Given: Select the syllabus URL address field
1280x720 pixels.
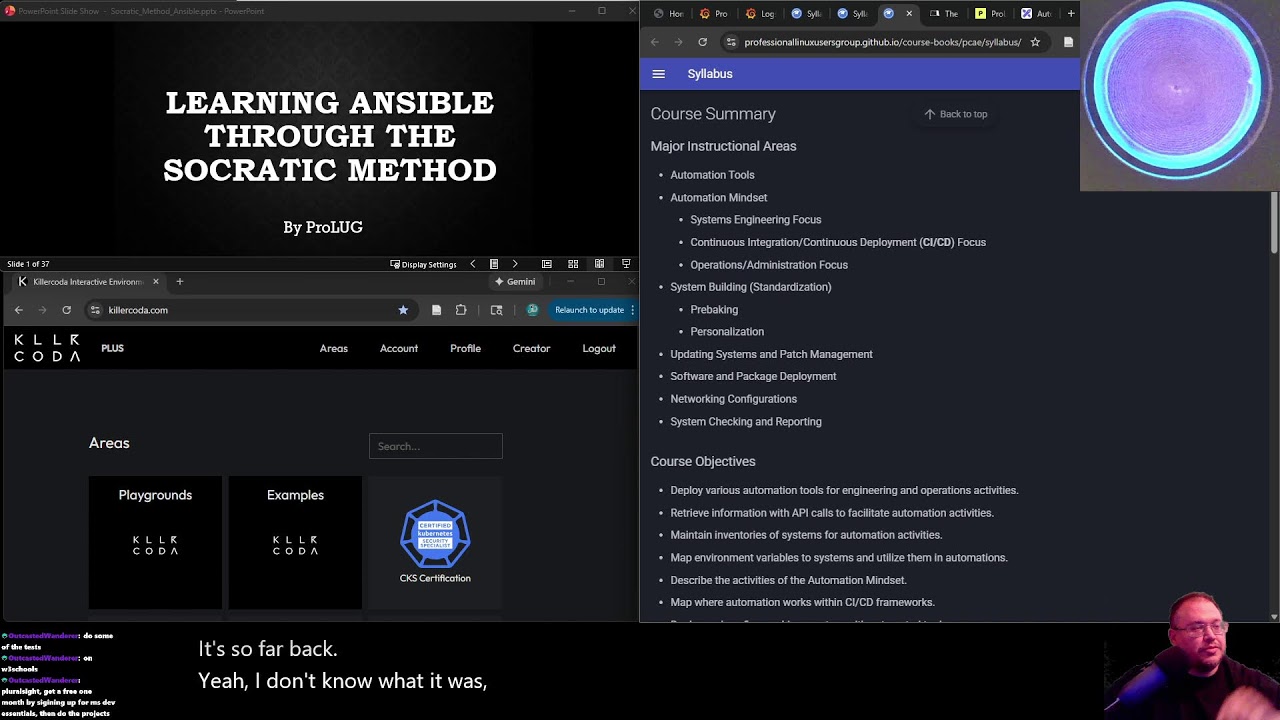Looking at the screenshot, I should point(882,42).
